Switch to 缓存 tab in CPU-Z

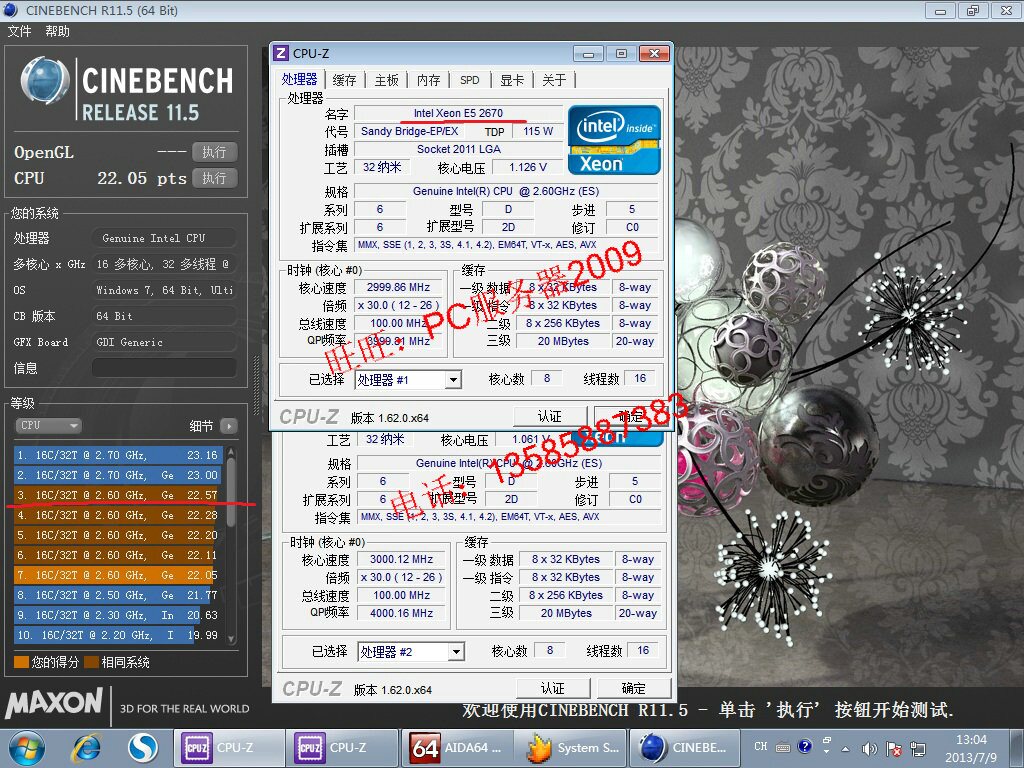pyautogui.click(x=344, y=80)
